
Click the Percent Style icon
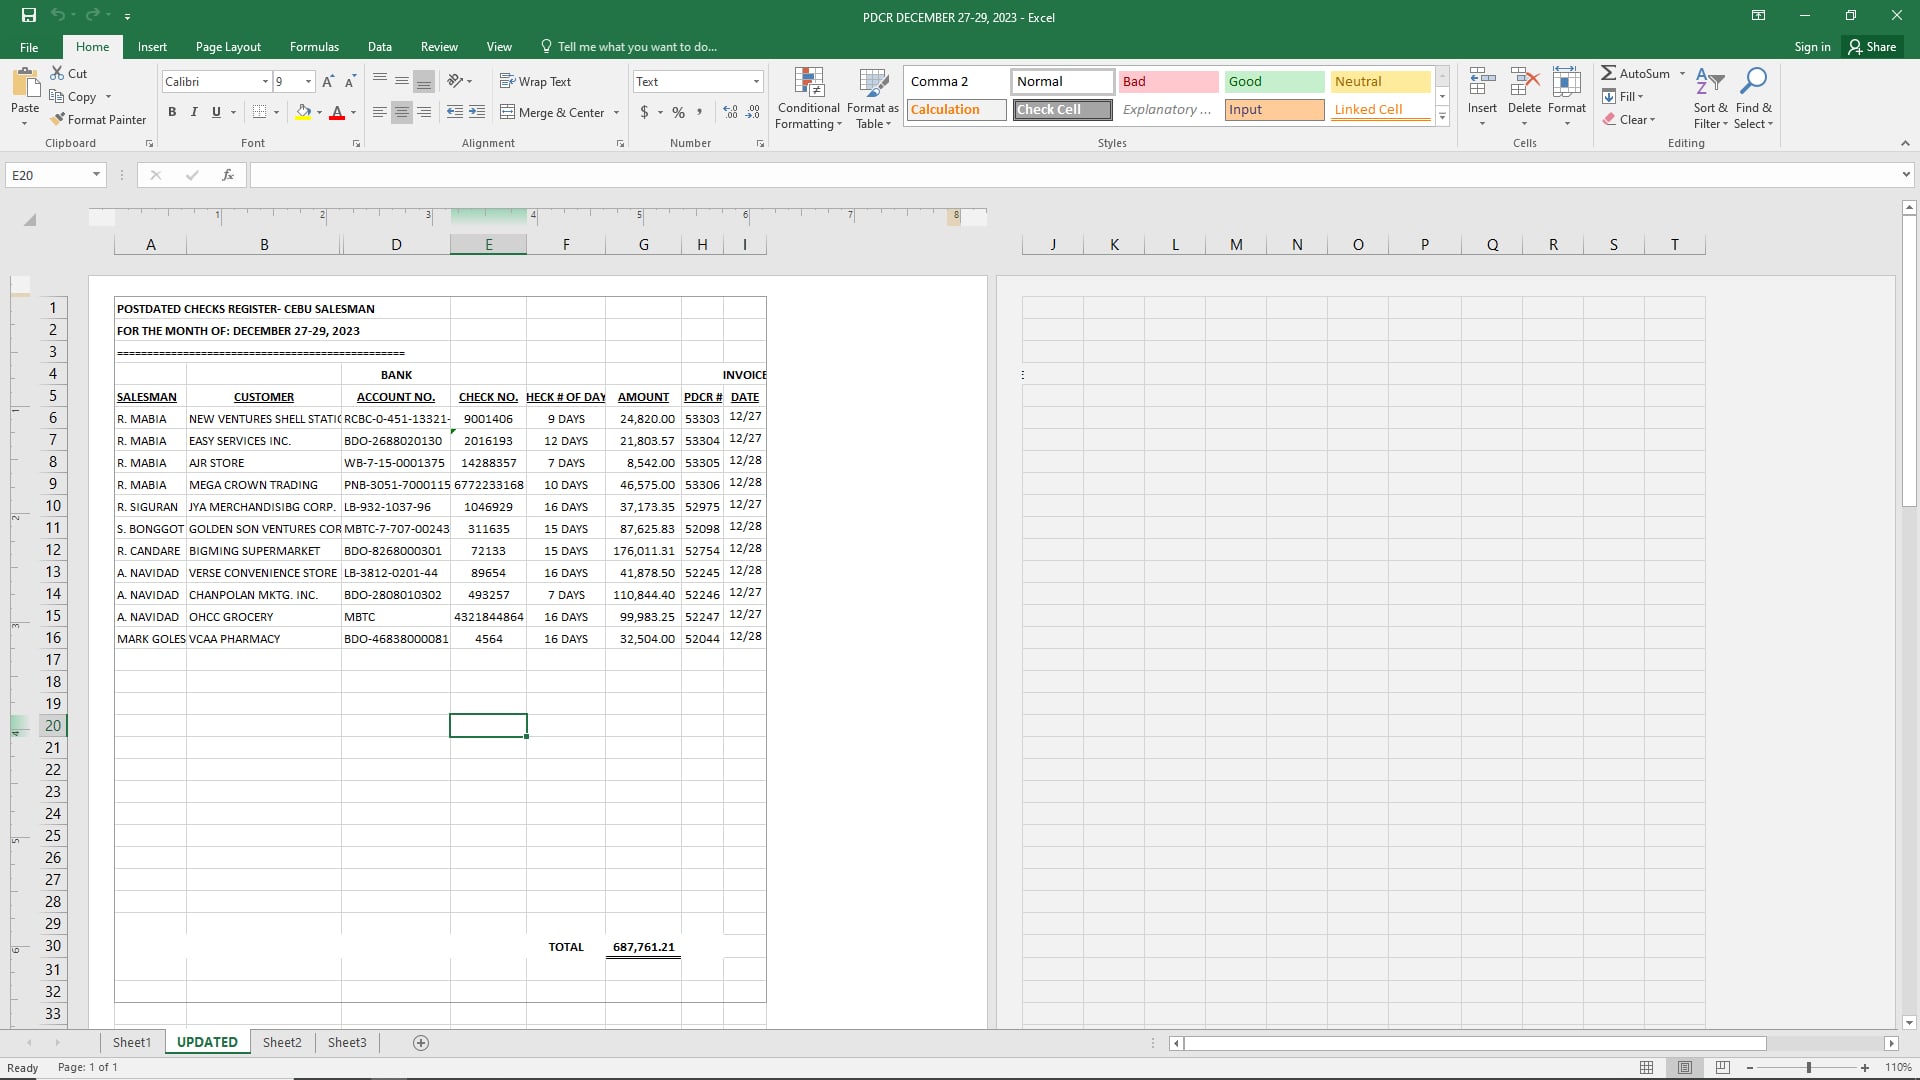(678, 112)
